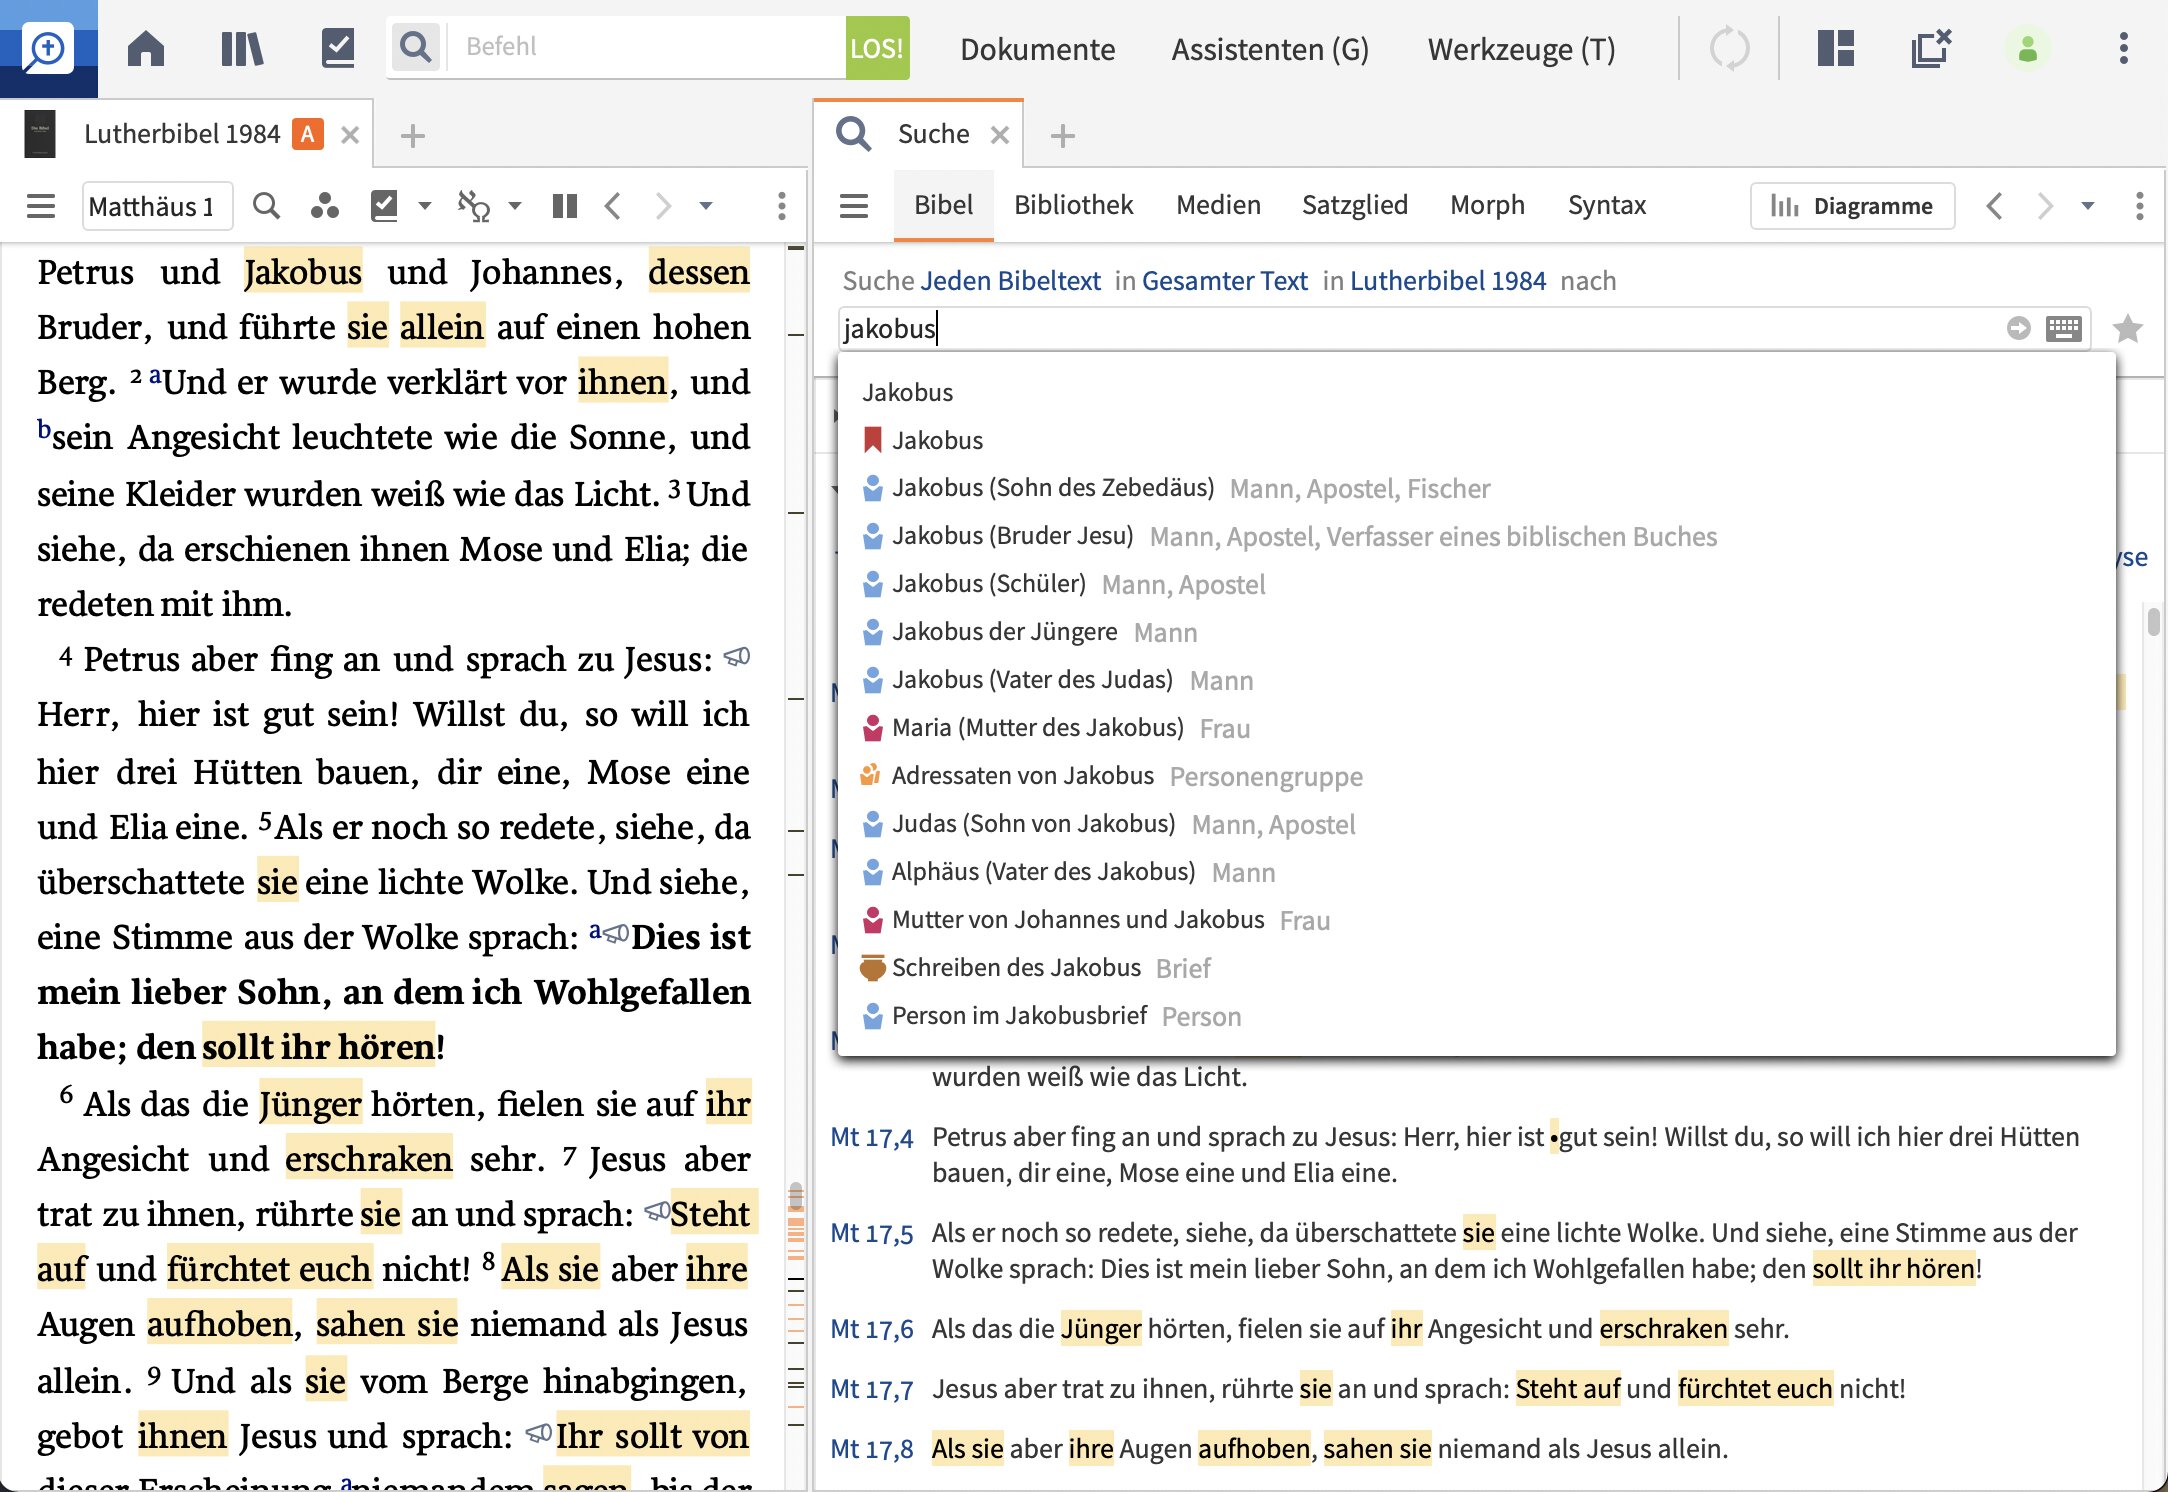Switch to the Medien search tab

click(1218, 205)
